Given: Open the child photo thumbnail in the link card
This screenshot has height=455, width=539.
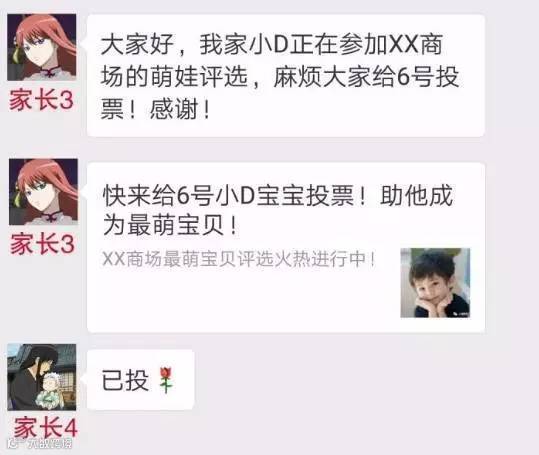Looking at the screenshot, I should pos(435,282).
